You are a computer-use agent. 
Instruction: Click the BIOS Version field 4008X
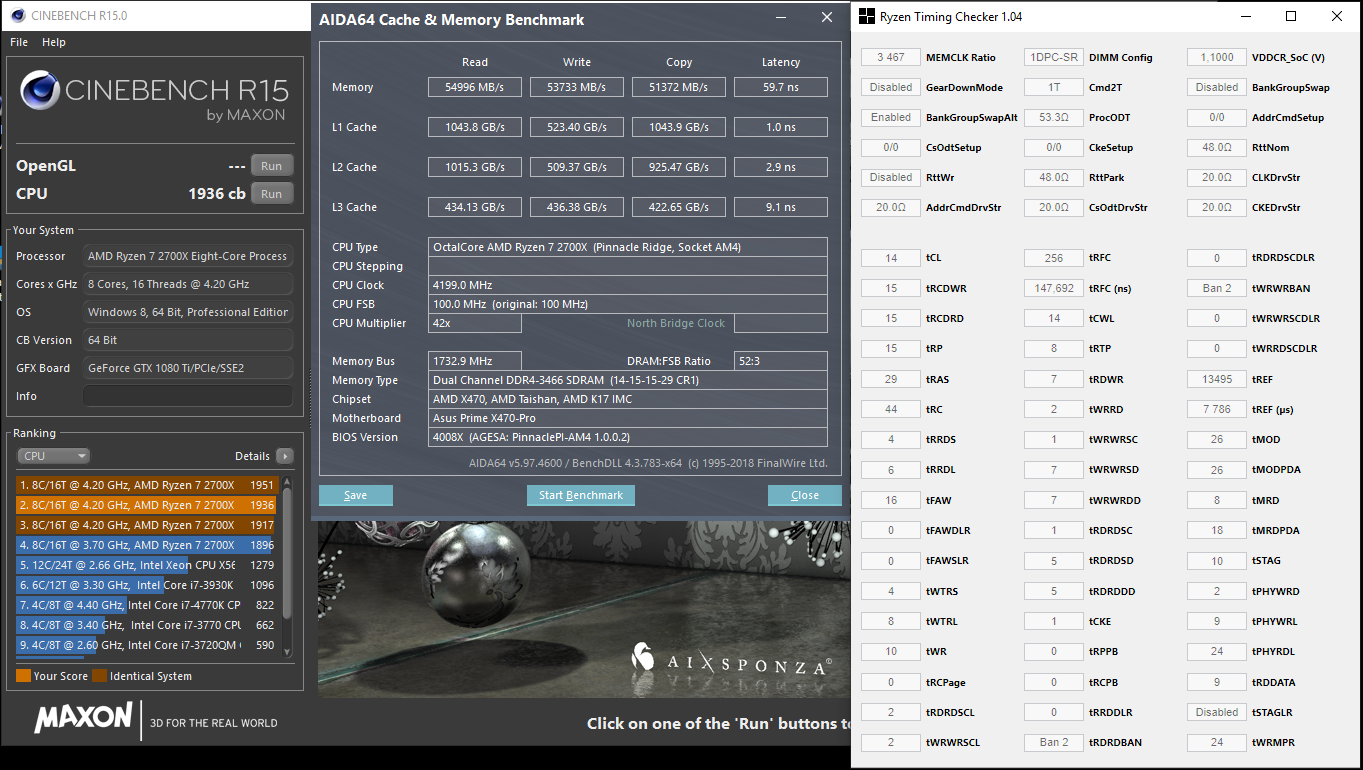click(627, 437)
